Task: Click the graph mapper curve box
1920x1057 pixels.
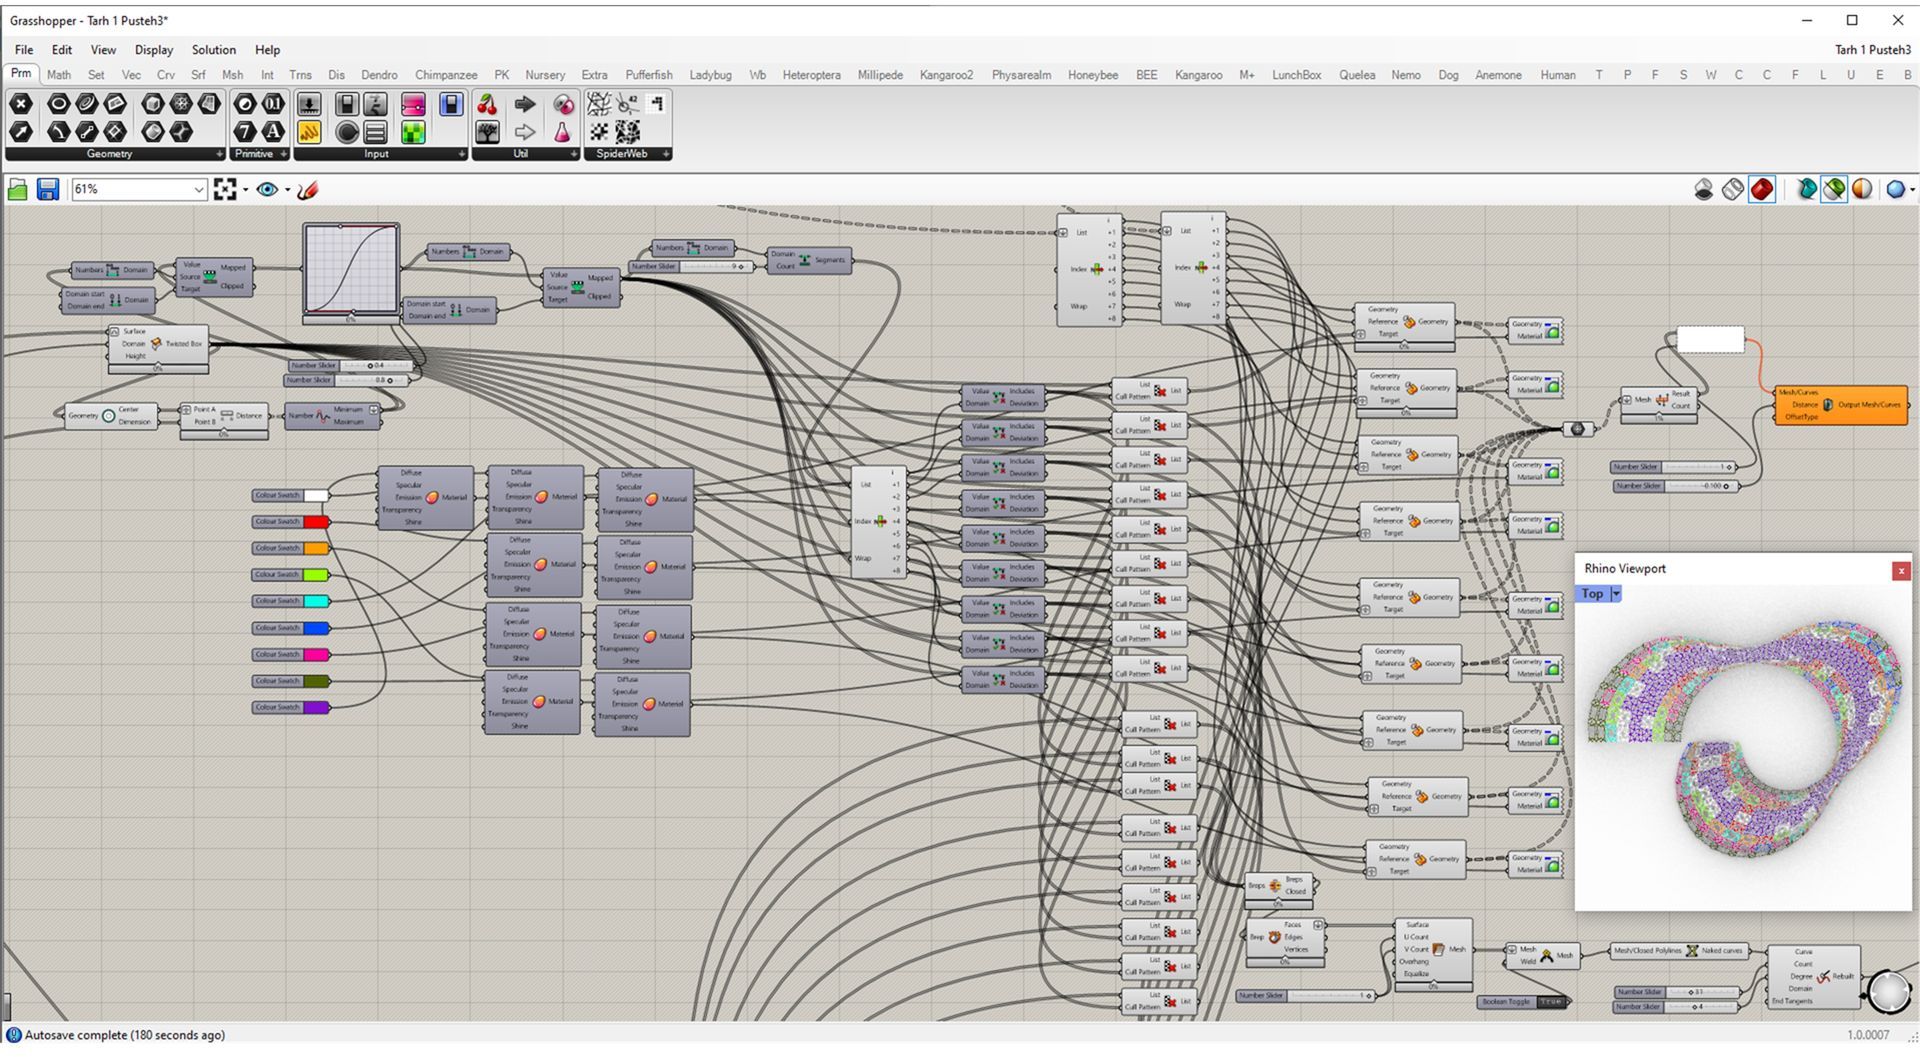Action: pyautogui.click(x=351, y=269)
